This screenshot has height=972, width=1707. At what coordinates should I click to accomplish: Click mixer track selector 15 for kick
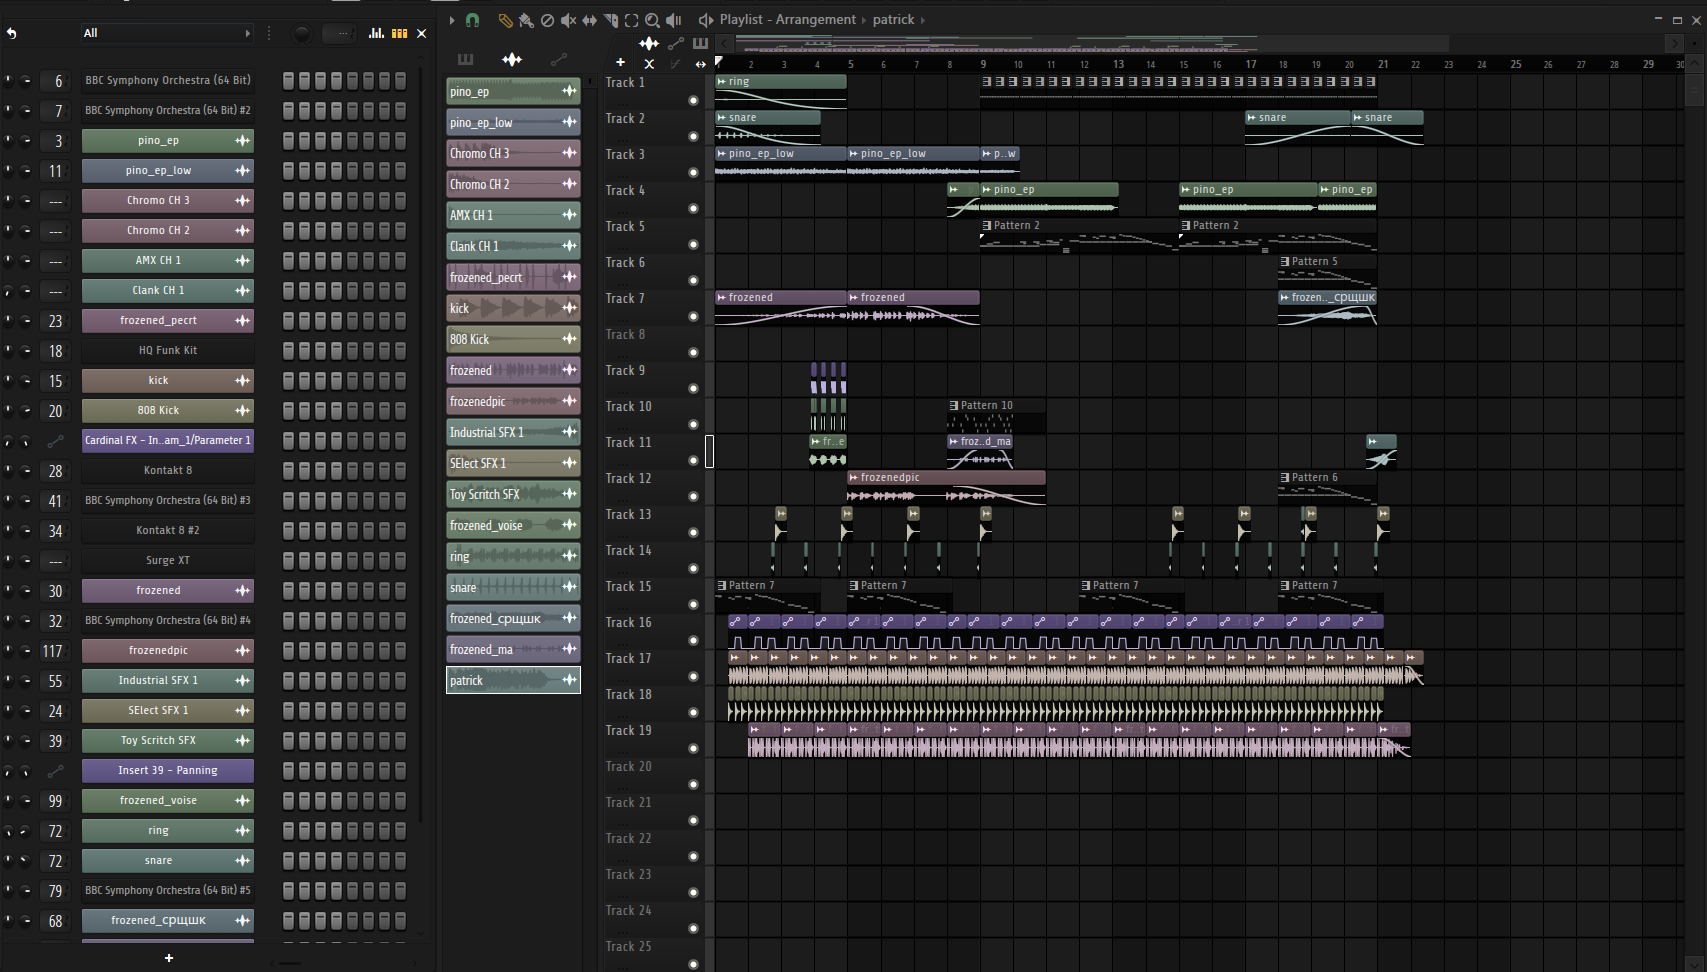click(x=55, y=381)
